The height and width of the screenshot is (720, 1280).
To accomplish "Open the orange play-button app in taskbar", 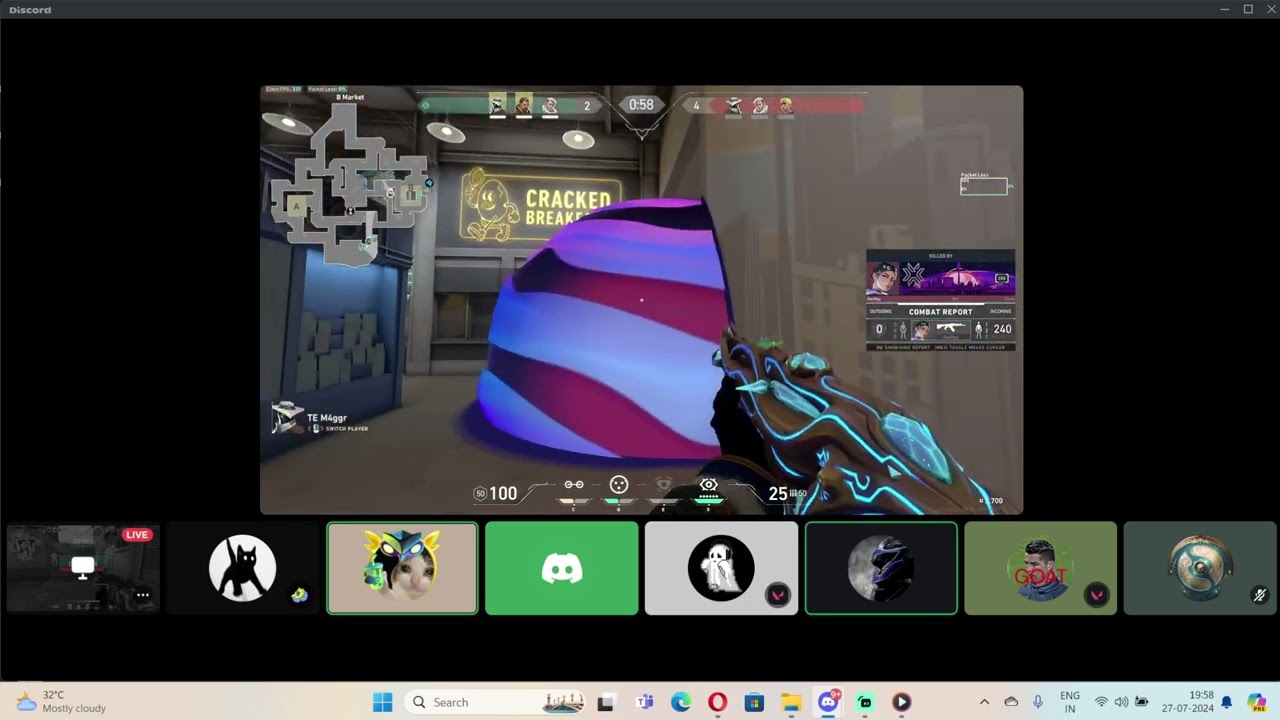I will [x=901, y=702].
